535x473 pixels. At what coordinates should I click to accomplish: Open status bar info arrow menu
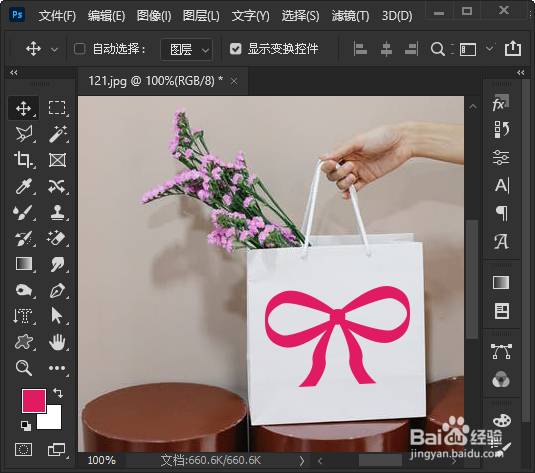302,461
